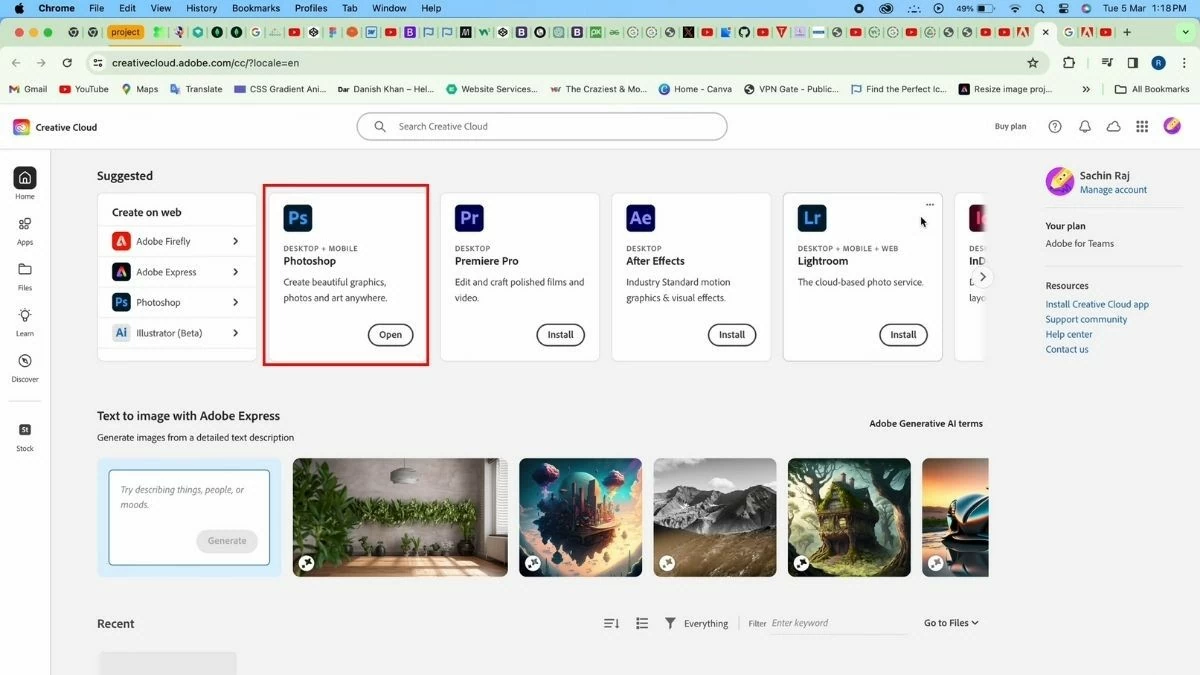Toggle list view layout in the Recent section
This screenshot has width=1200, height=675.
pyautogui.click(x=641, y=622)
